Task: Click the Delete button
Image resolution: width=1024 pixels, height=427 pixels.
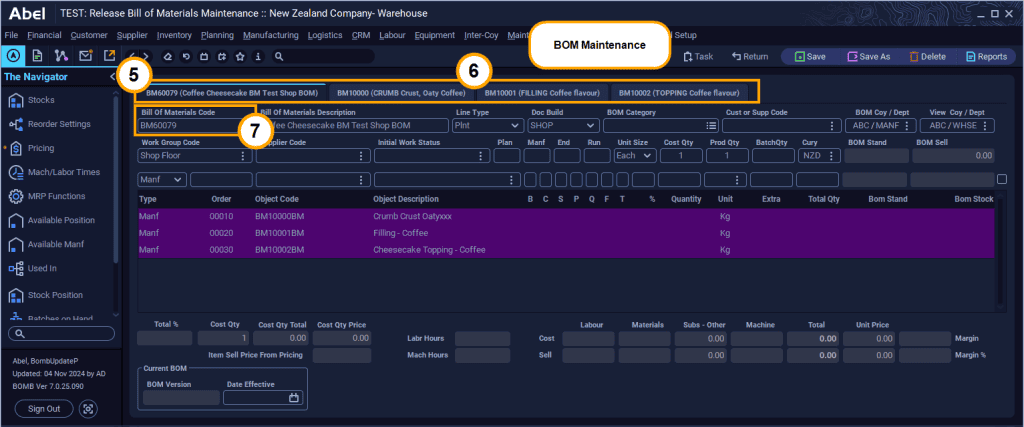Action: coord(927,57)
